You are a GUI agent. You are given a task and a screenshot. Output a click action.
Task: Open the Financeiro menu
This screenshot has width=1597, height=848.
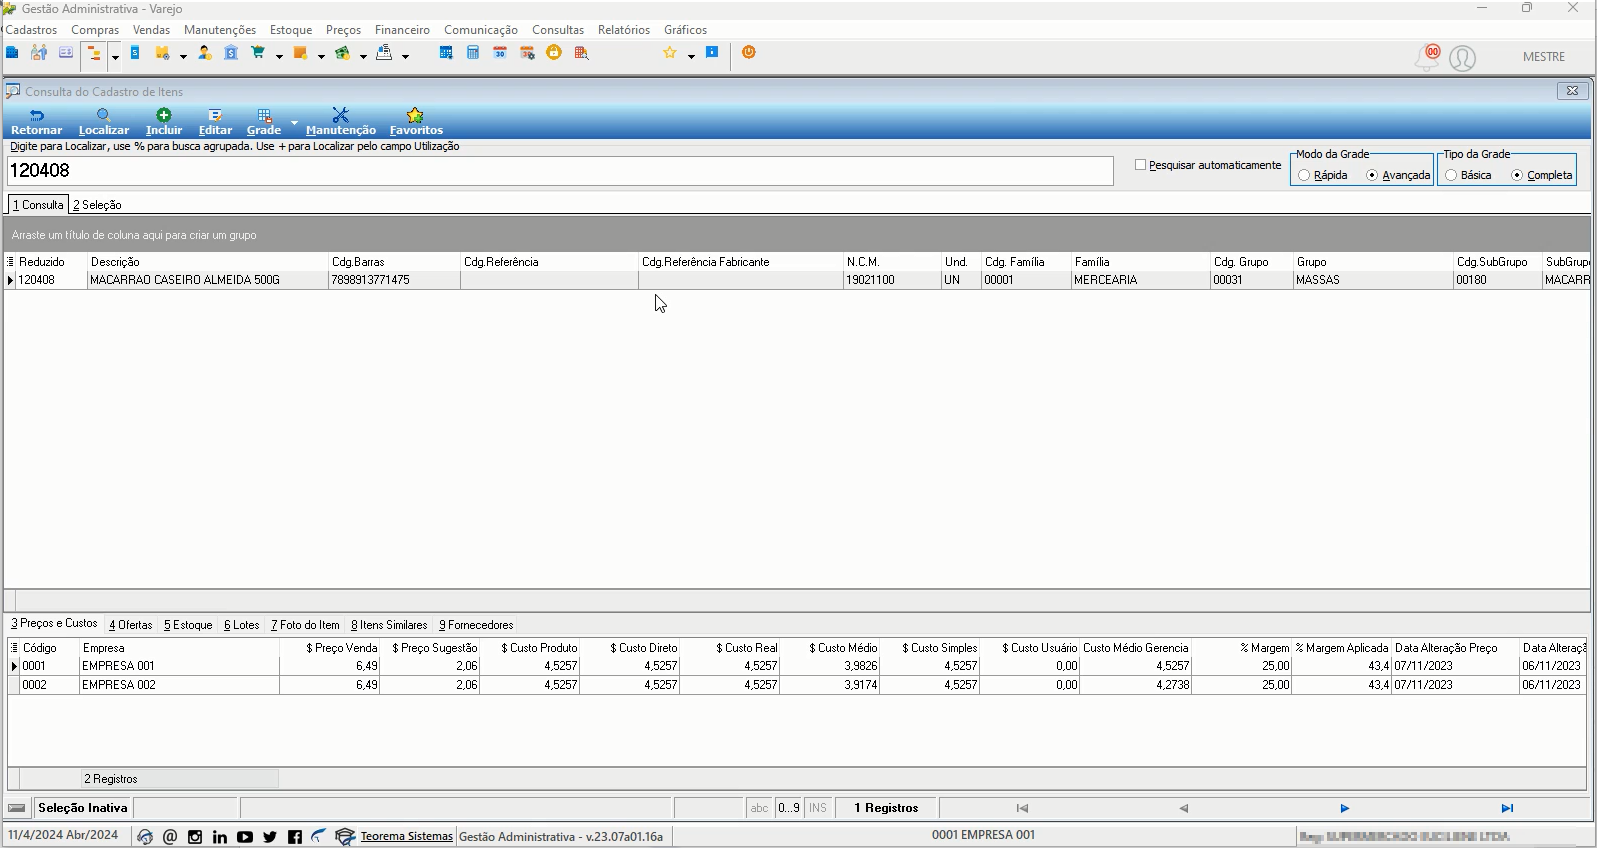pos(402,30)
